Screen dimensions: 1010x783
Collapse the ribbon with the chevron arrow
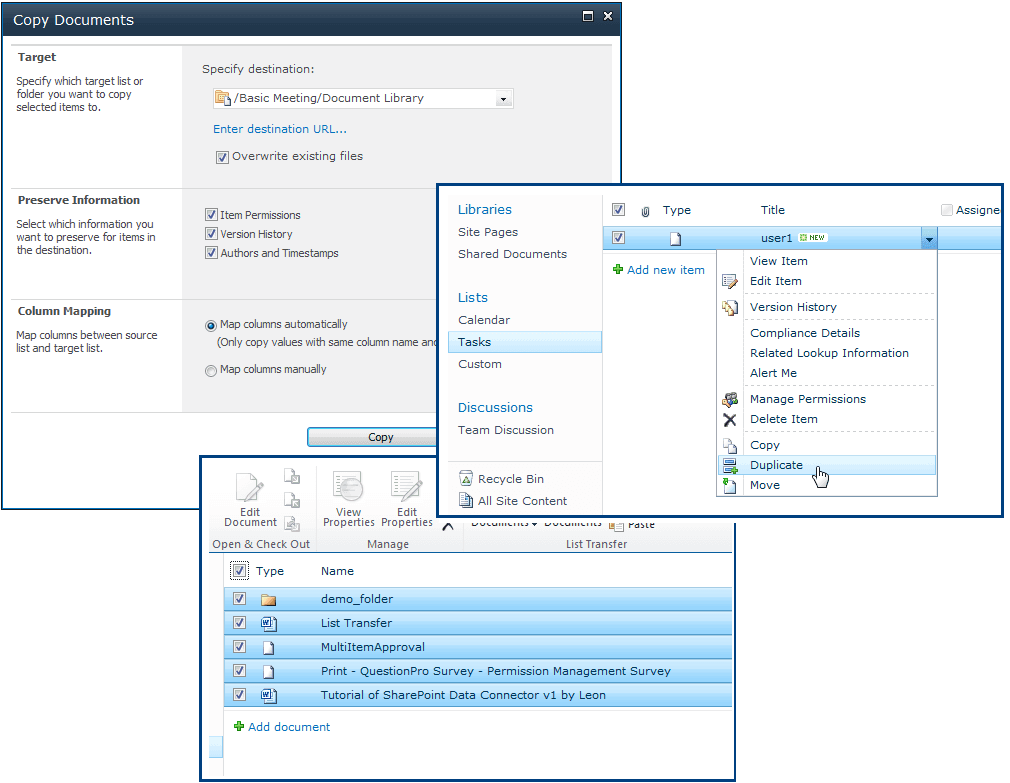[x=448, y=527]
